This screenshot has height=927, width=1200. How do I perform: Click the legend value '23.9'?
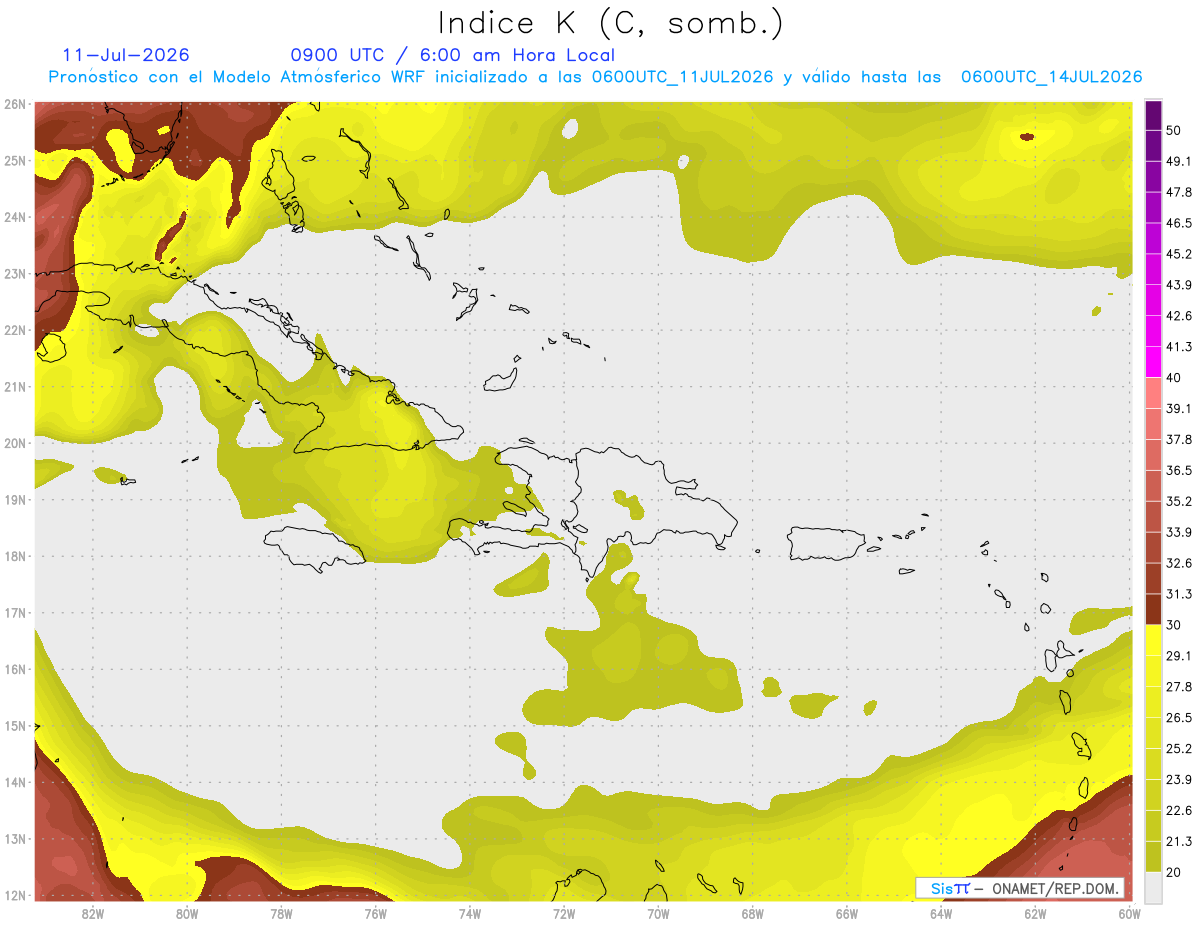tap(1178, 780)
